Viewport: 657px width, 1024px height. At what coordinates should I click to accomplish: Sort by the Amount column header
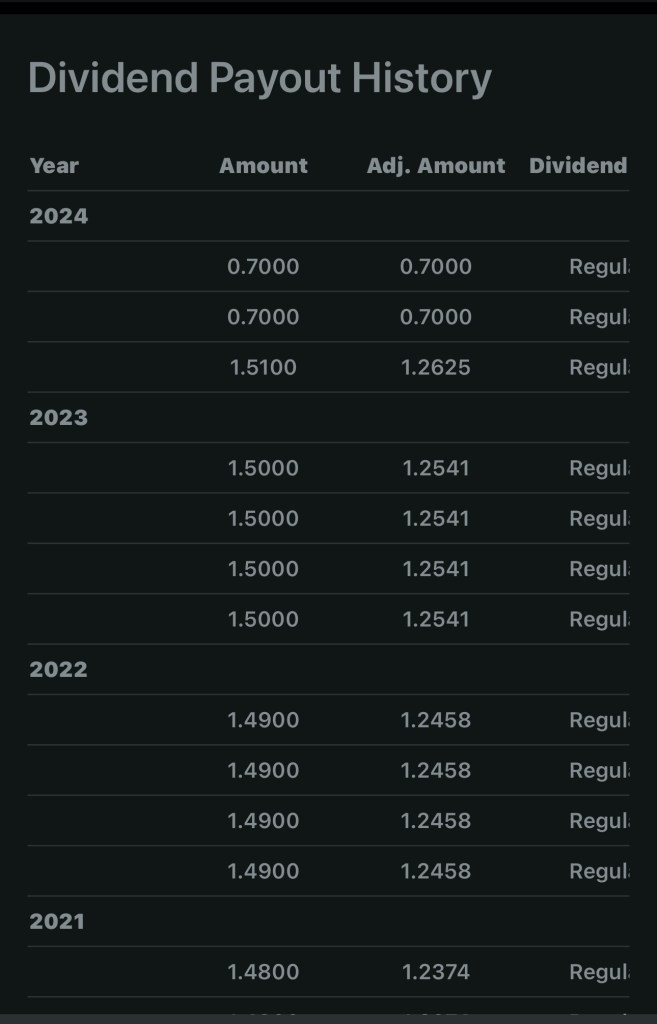(x=263, y=166)
